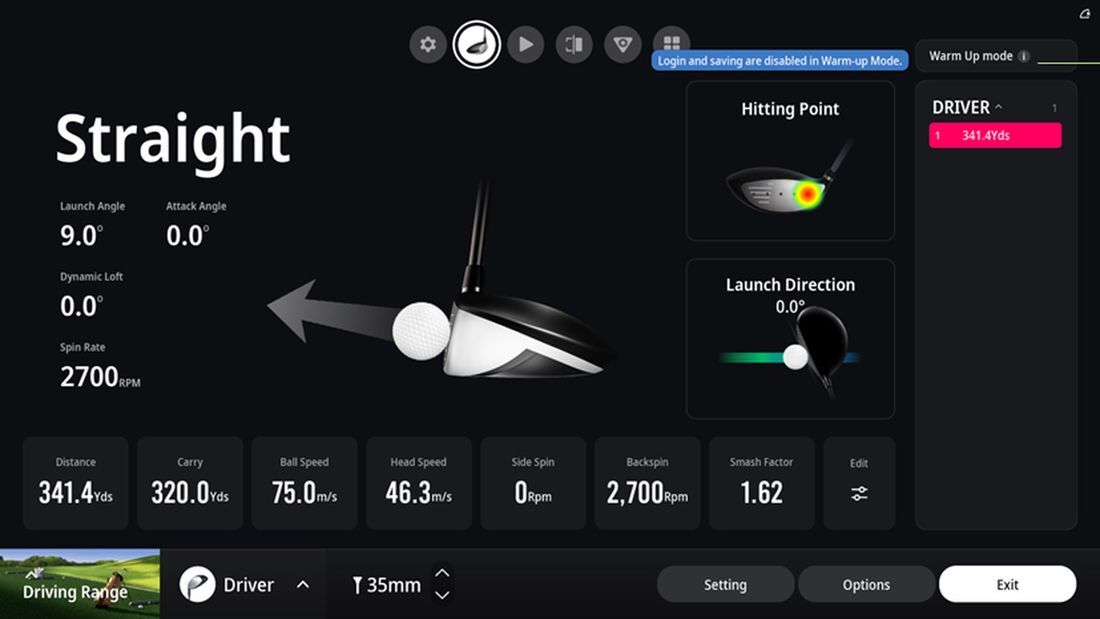Image resolution: width=1100 pixels, height=619 pixels.
Task: Play the swing replay video
Action: click(x=525, y=44)
